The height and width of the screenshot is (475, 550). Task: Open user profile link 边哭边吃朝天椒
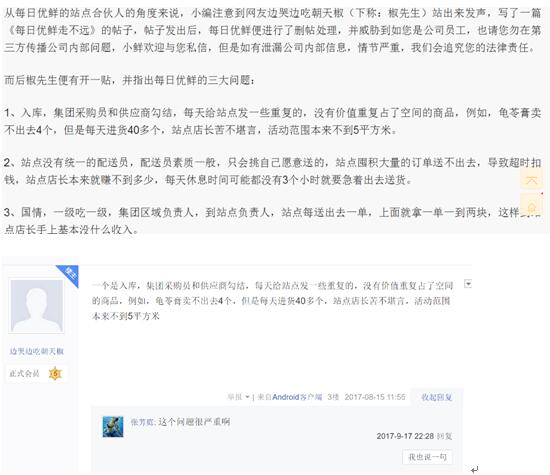coord(37,351)
